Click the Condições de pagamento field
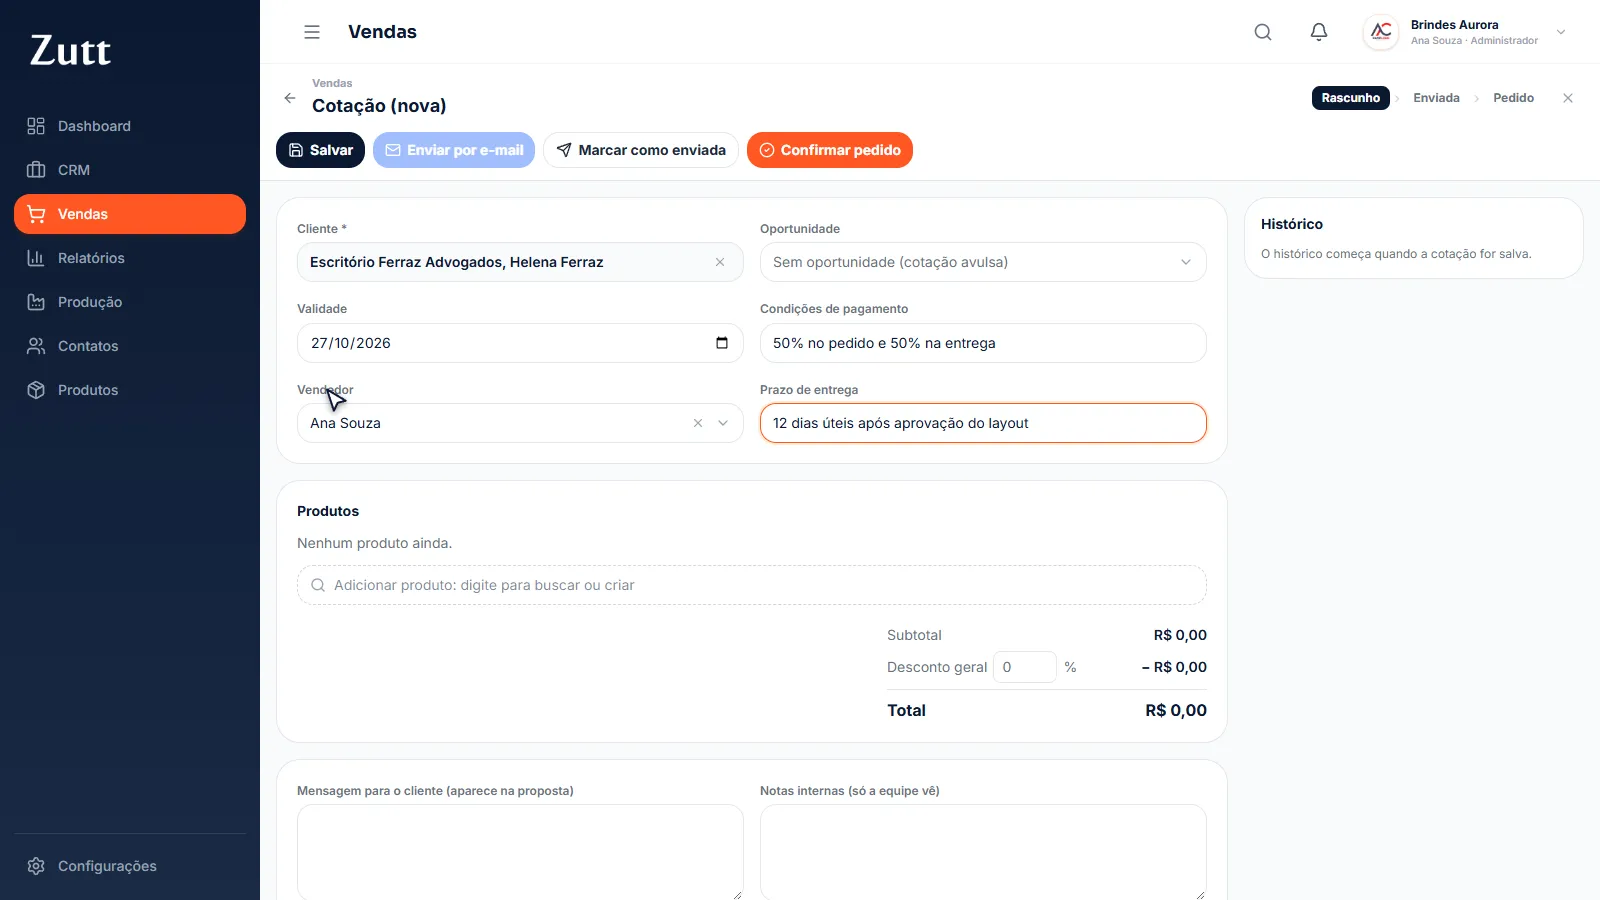 click(983, 343)
